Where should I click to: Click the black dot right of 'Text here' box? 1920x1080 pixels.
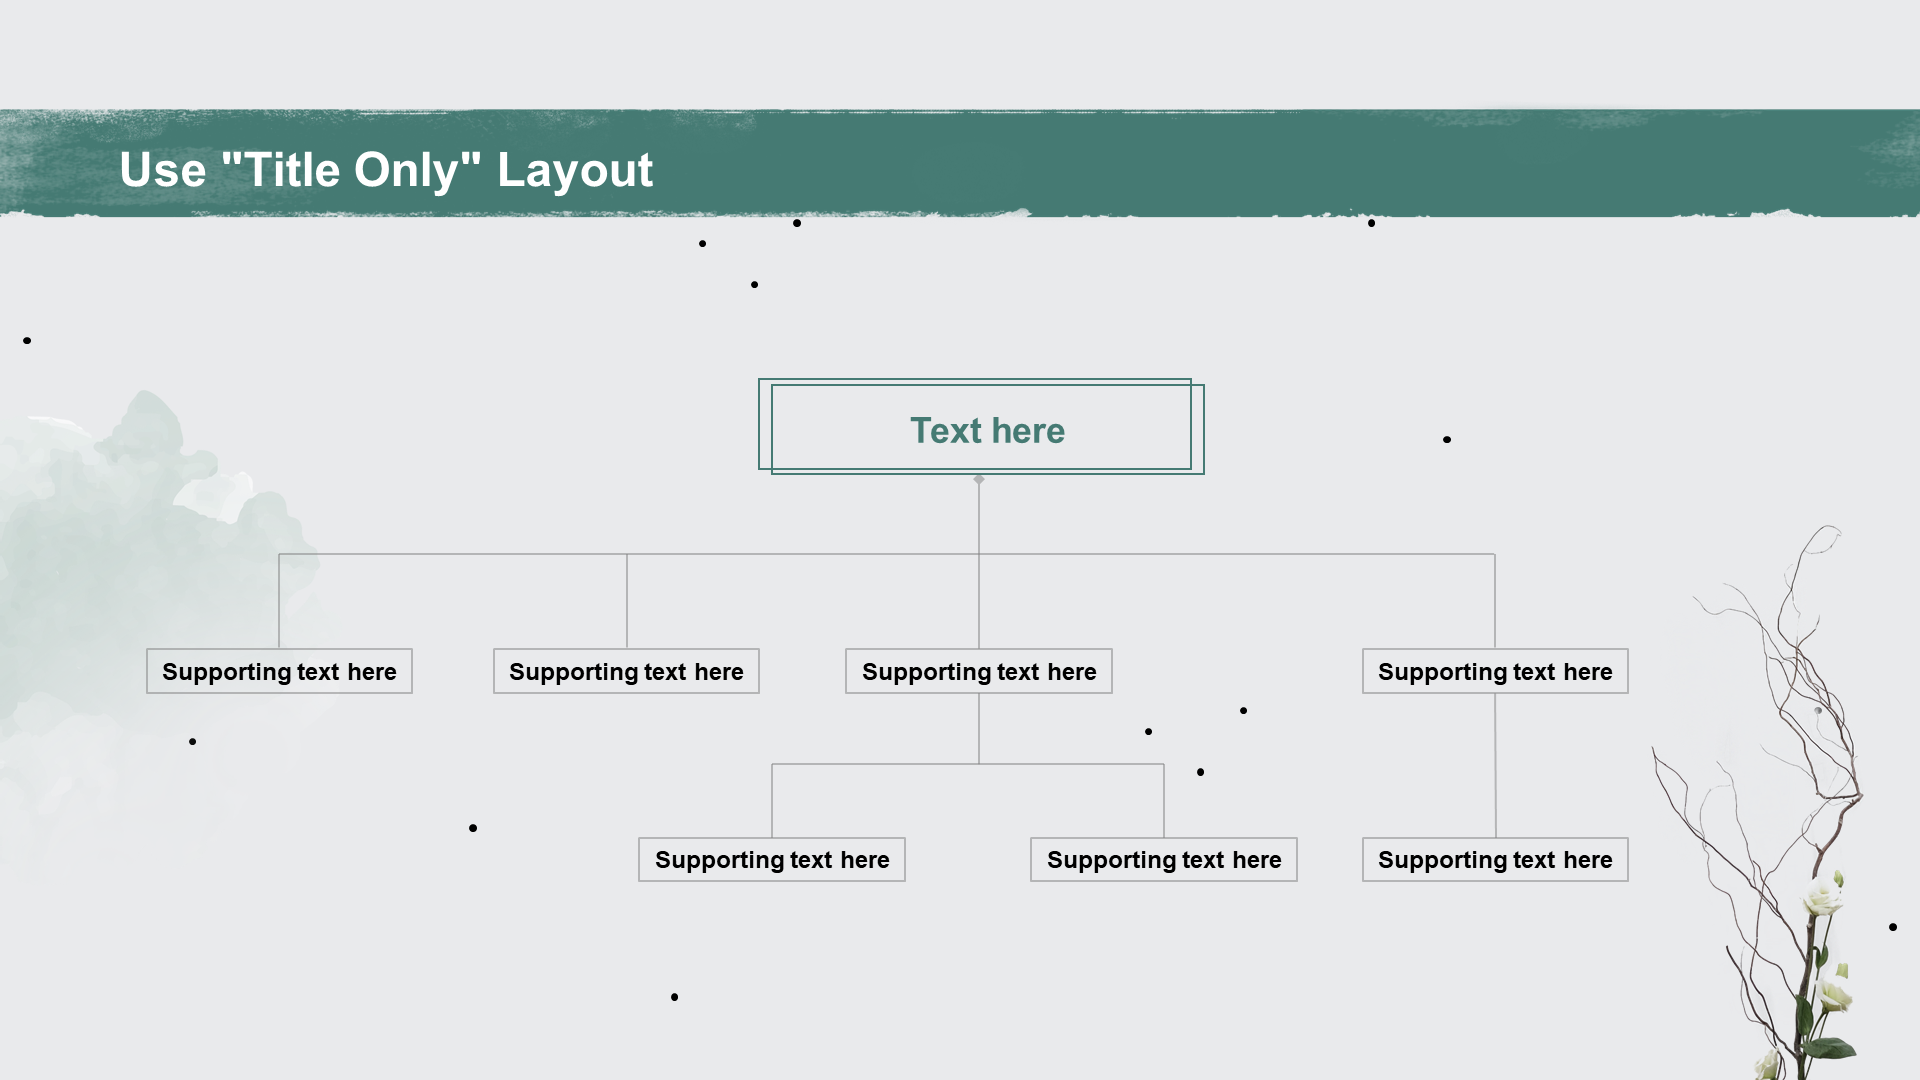1447,440
